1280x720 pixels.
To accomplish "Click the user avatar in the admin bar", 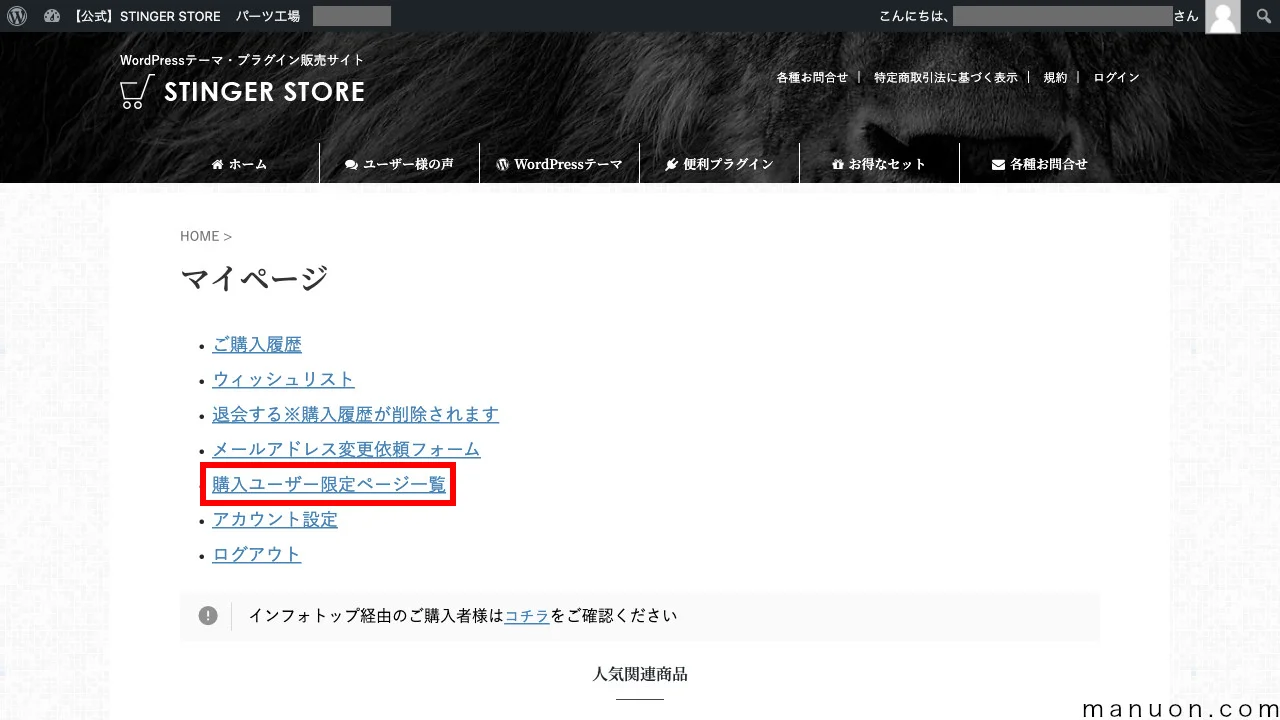I will point(1222,17).
